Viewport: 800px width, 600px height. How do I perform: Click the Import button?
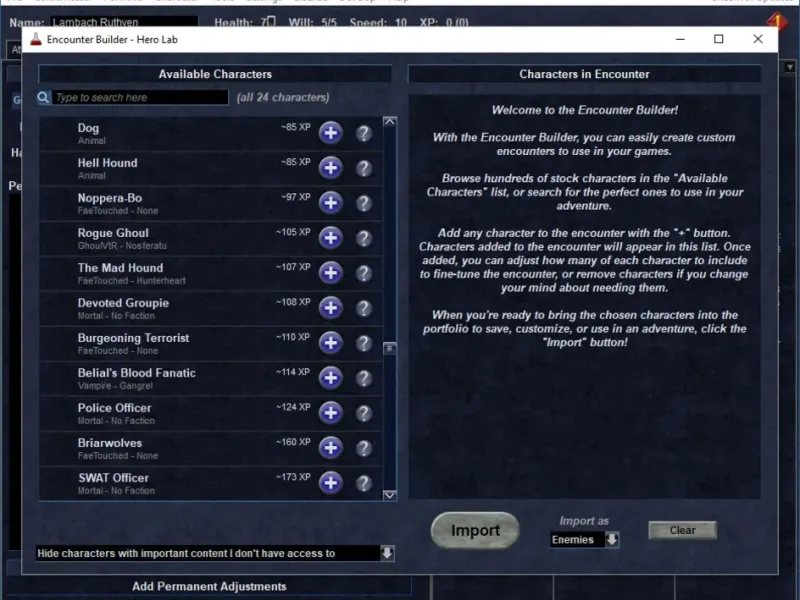click(x=475, y=531)
